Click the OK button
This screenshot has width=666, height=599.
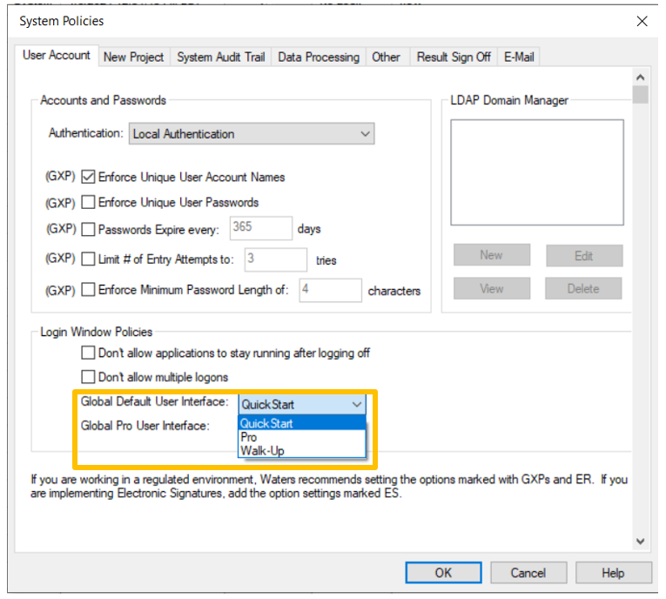443,573
